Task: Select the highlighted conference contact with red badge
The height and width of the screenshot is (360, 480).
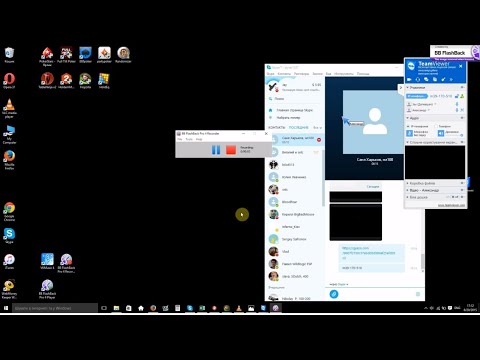Action: [295, 140]
